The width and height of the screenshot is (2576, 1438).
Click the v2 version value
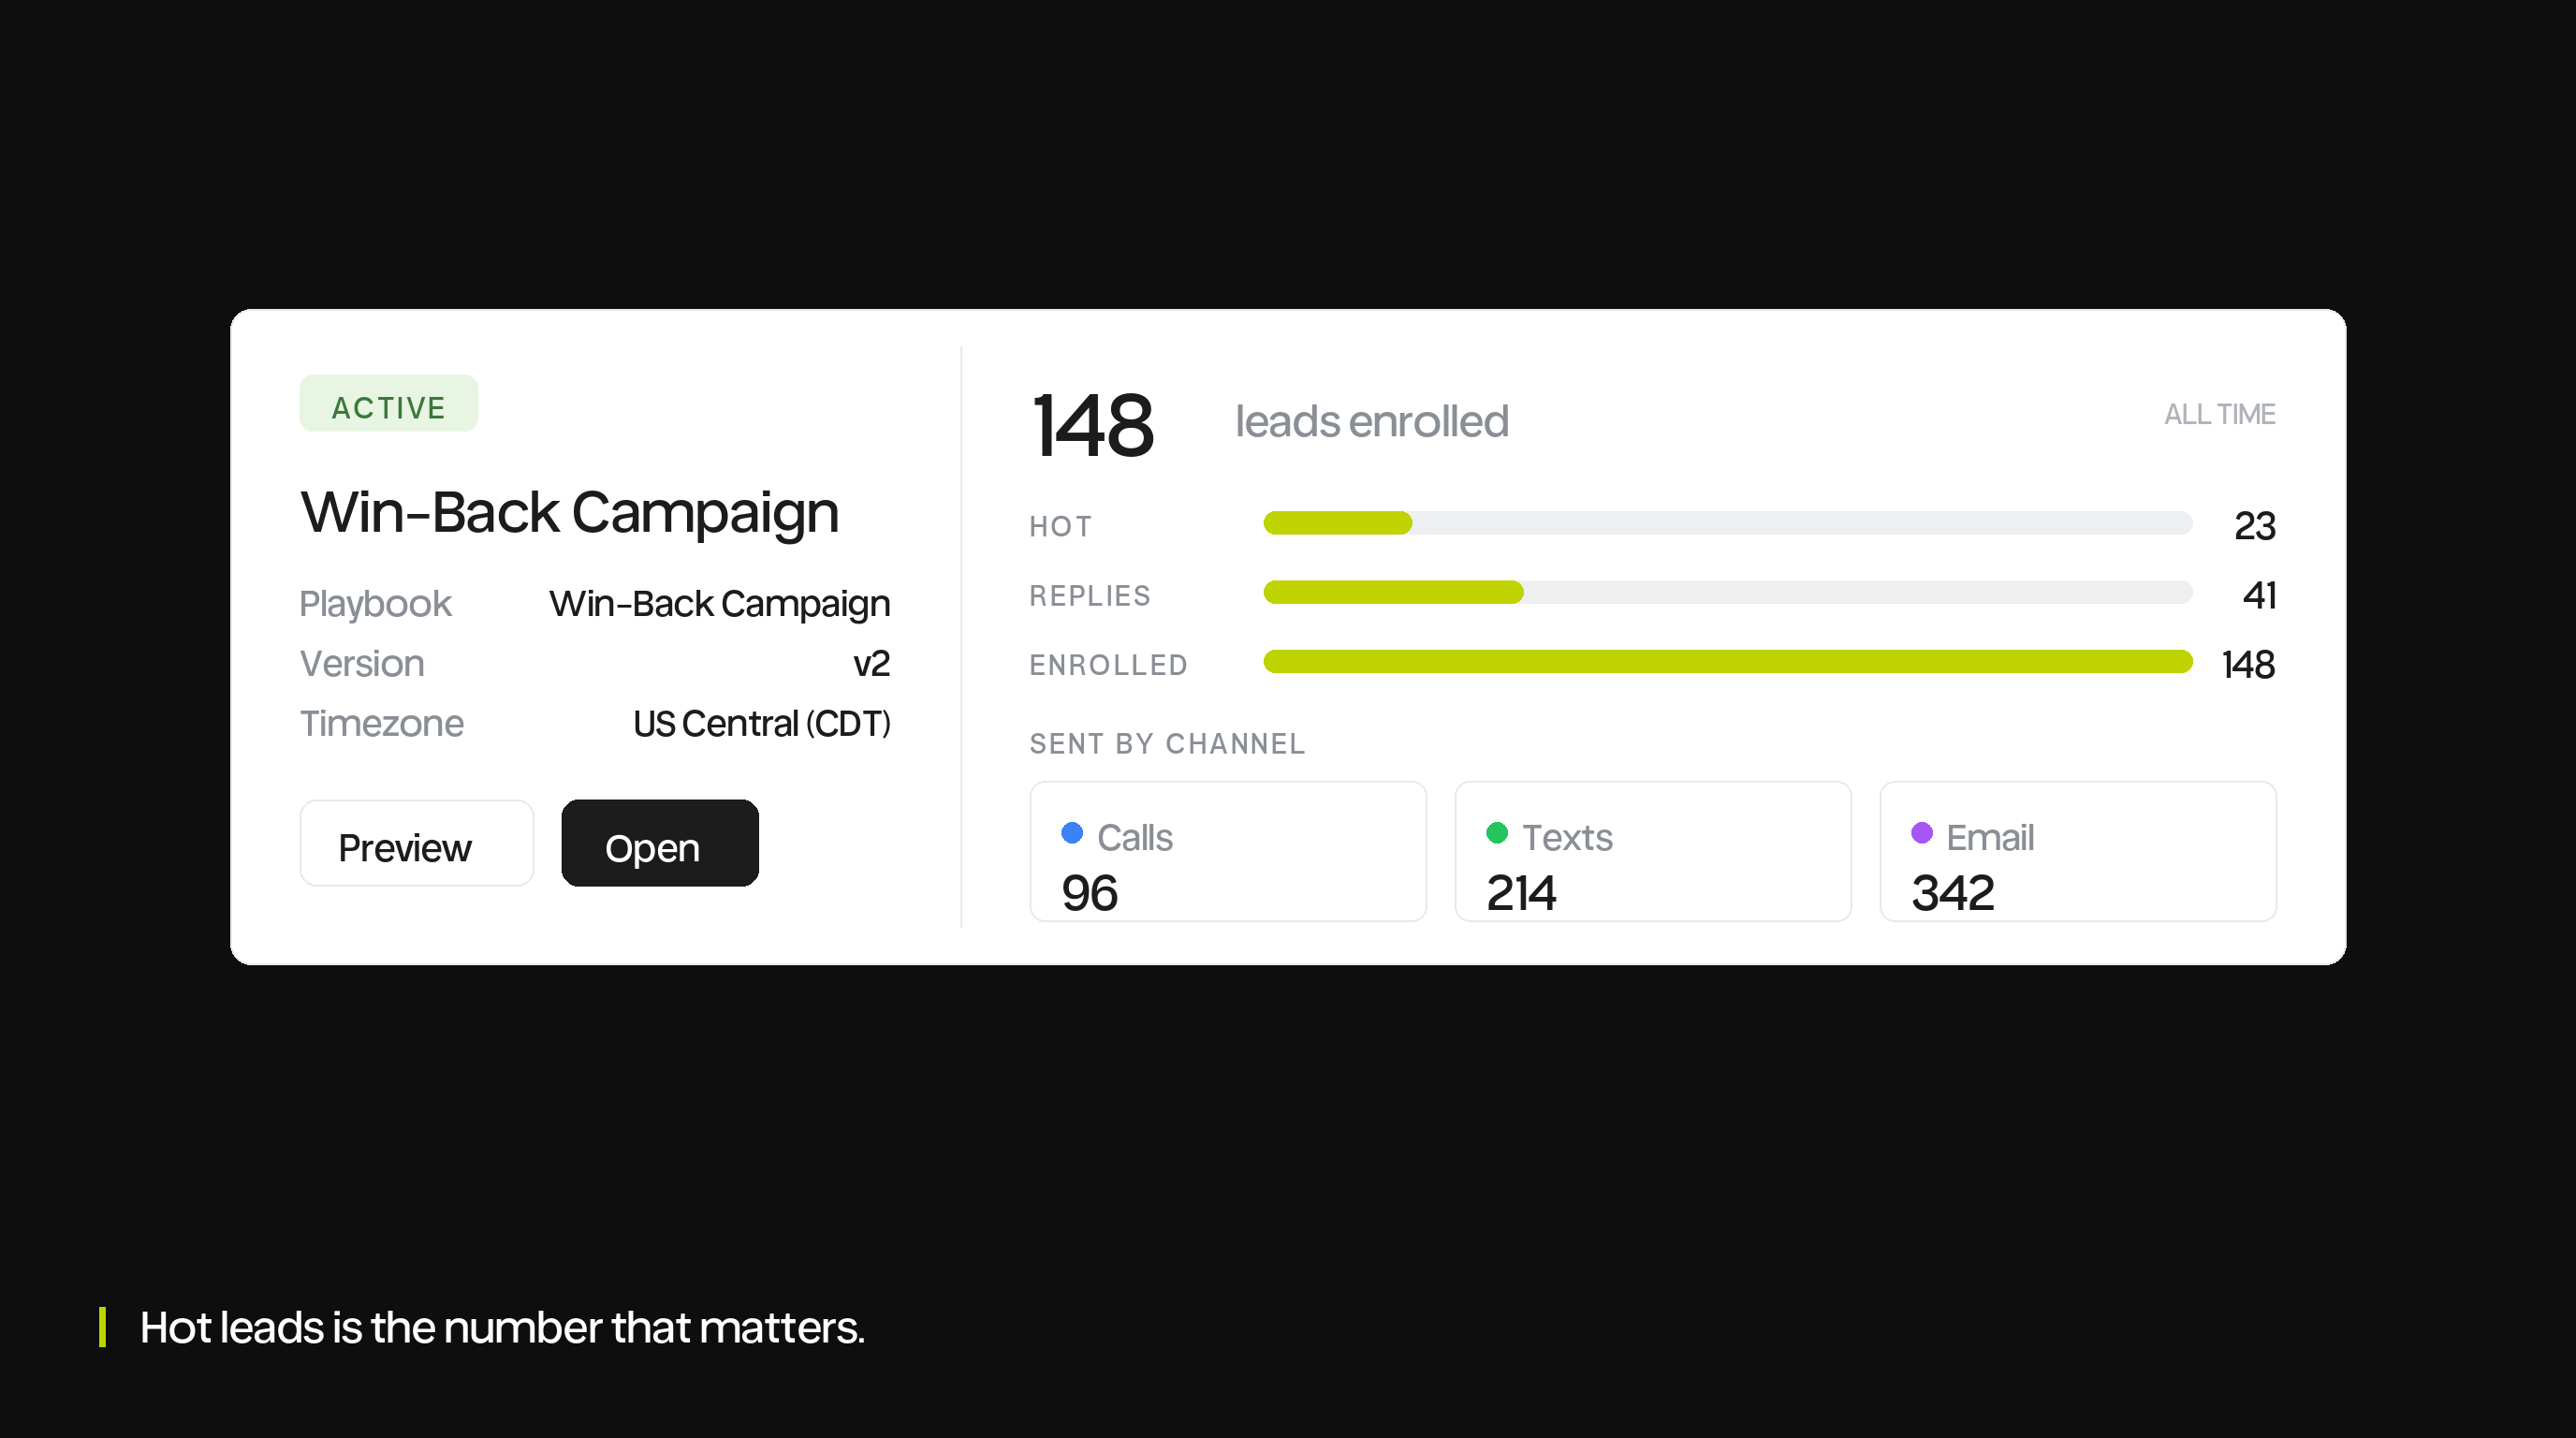tap(872, 664)
